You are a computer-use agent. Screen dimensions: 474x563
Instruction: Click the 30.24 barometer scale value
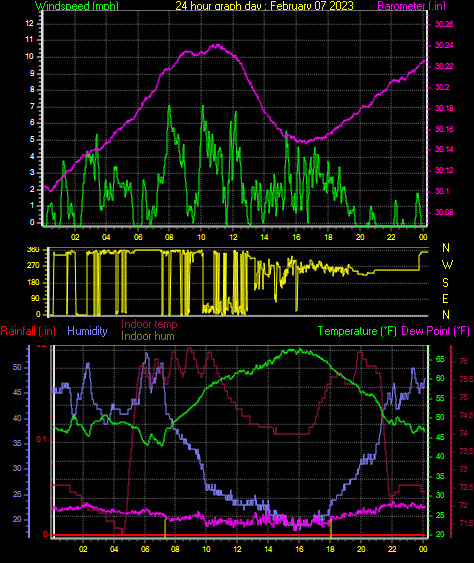click(444, 45)
